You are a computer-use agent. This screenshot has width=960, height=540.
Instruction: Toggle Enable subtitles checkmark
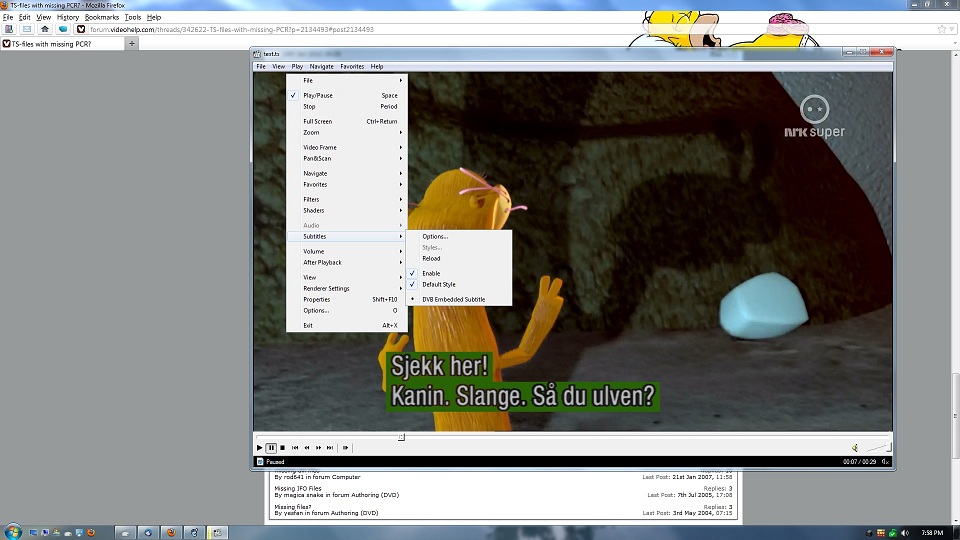pos(459,274)
